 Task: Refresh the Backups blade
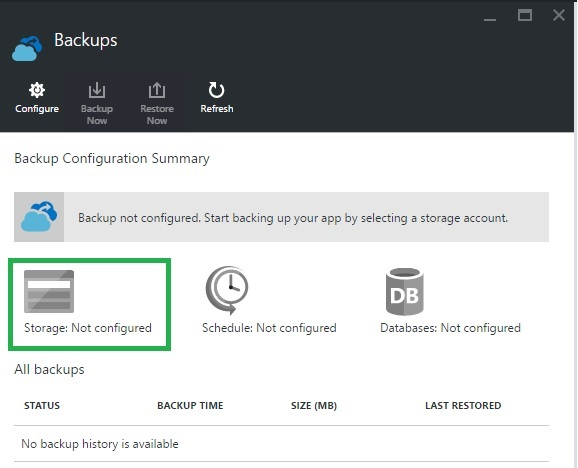pyautogui.click(x=217, y=98)
